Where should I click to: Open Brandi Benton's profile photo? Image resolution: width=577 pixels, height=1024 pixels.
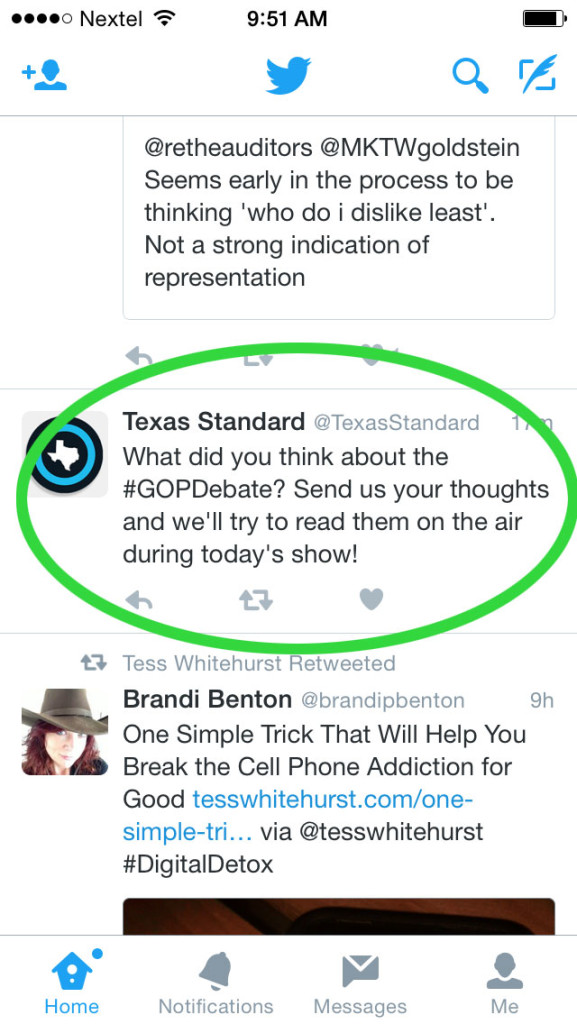65,731
